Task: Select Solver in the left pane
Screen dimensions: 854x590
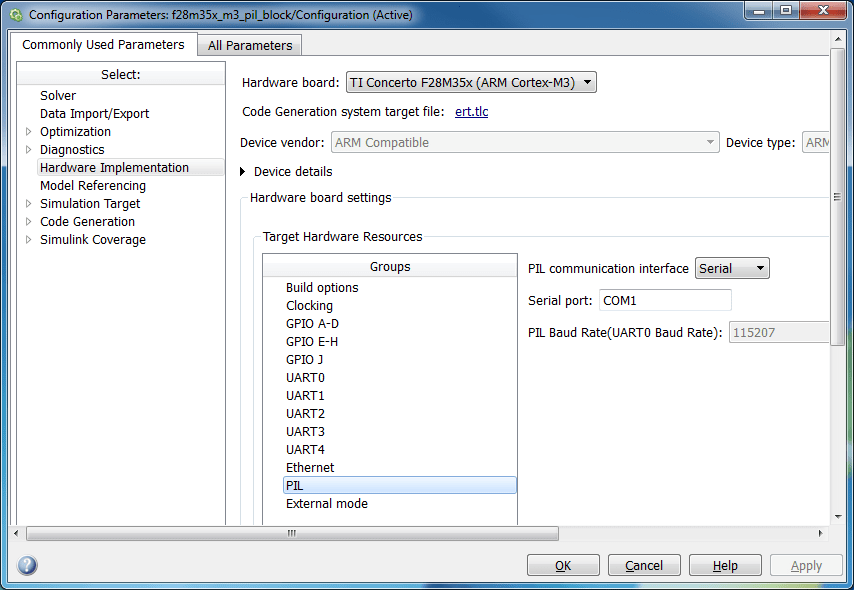Action: (x=58, y=96)
